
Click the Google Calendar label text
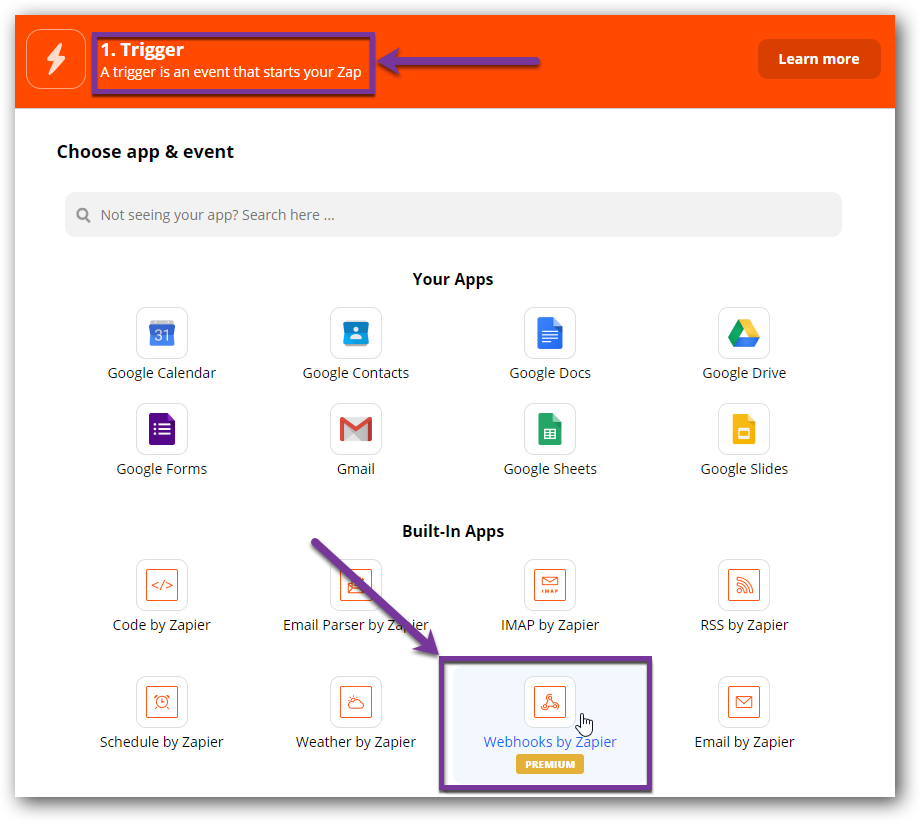[x=162, y=373]
